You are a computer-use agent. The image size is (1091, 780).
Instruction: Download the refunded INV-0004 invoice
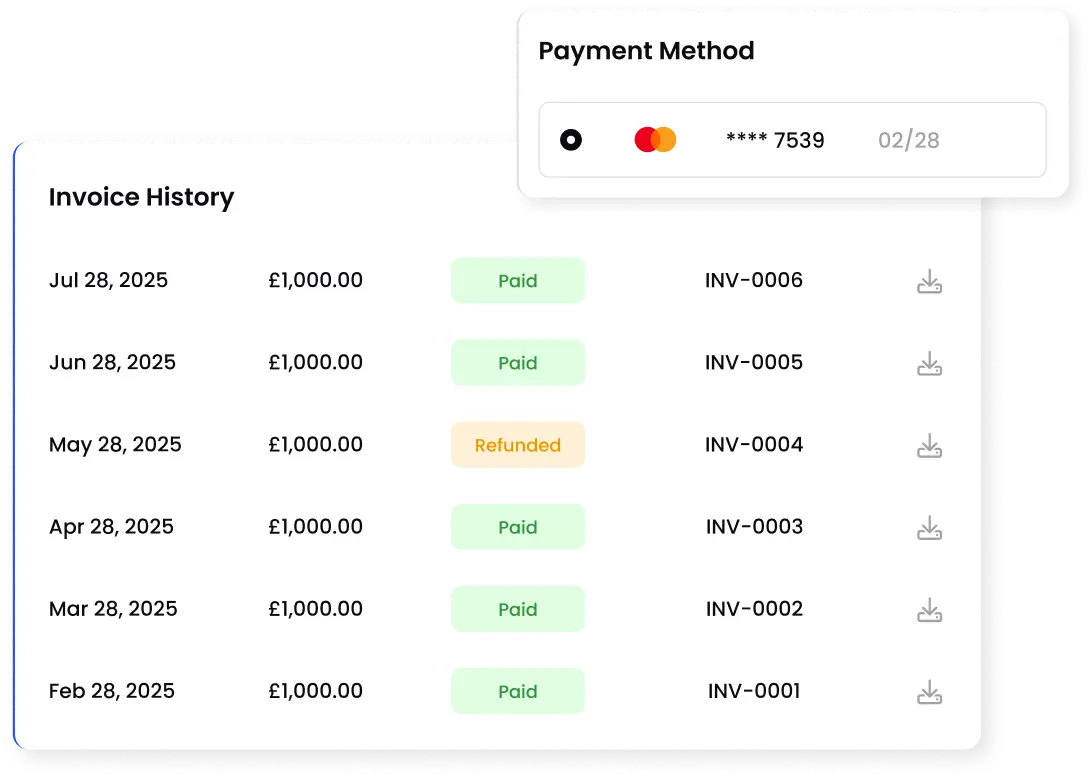point(930,446)
